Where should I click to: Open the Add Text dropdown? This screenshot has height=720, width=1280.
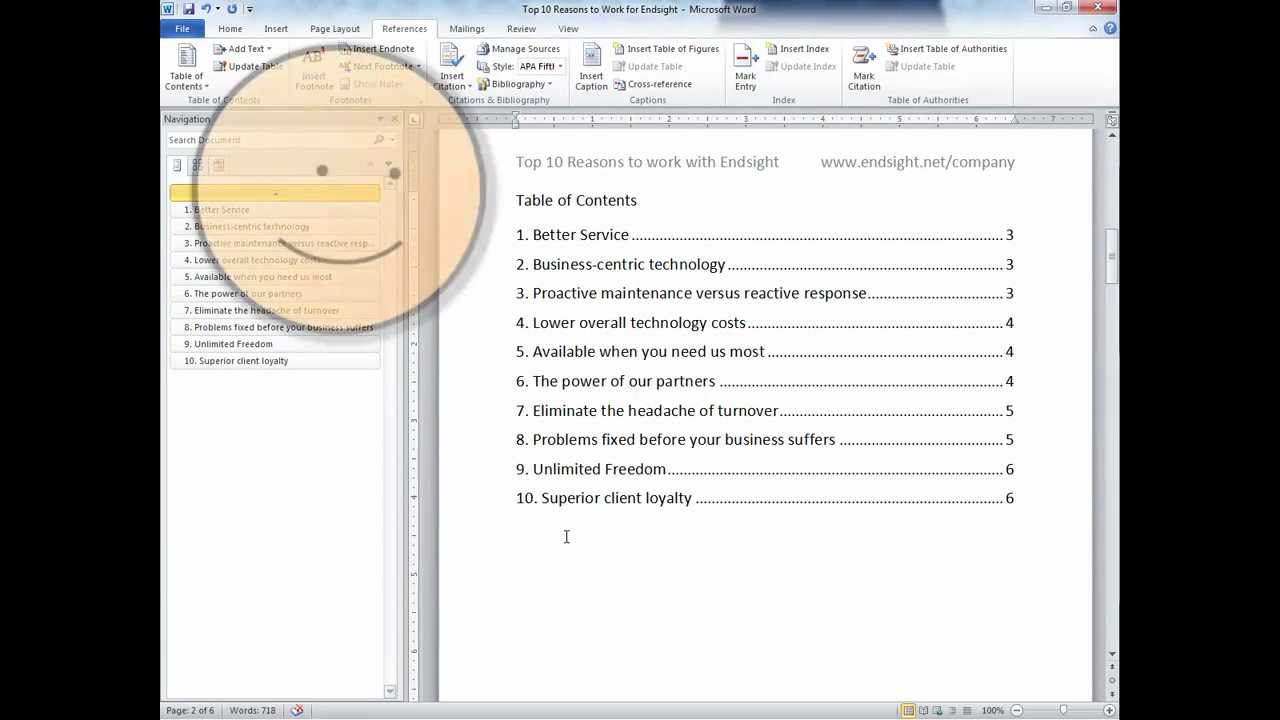pyautogui.click(x=243, y=49)
